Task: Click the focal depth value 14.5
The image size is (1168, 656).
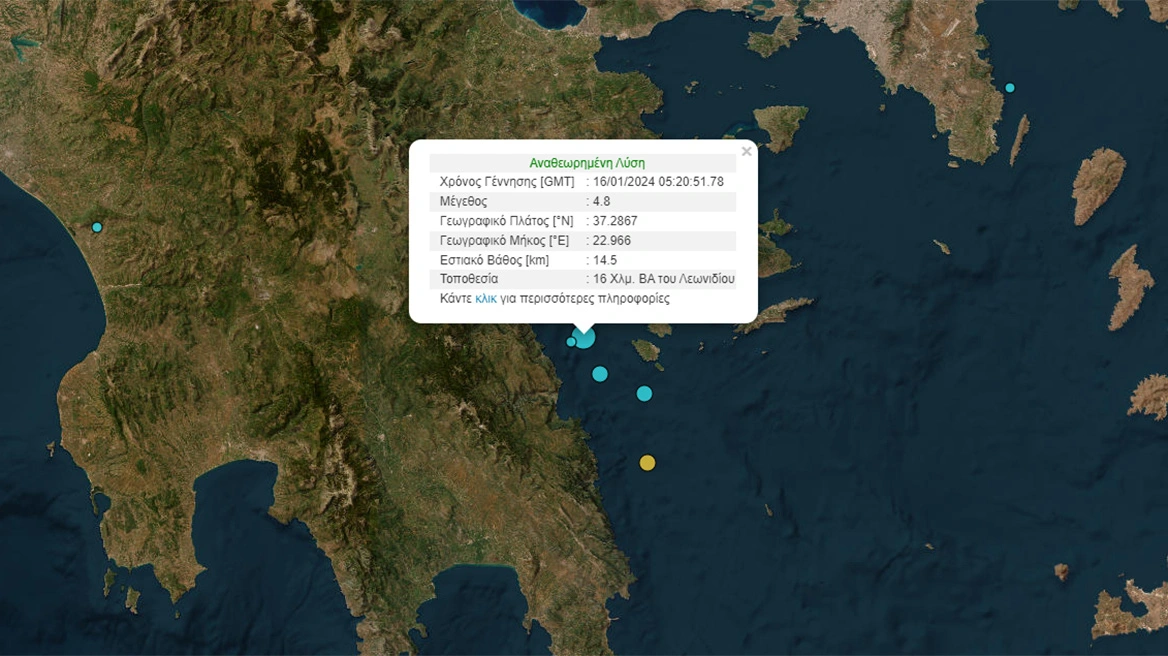Action: tap(605, 260)
